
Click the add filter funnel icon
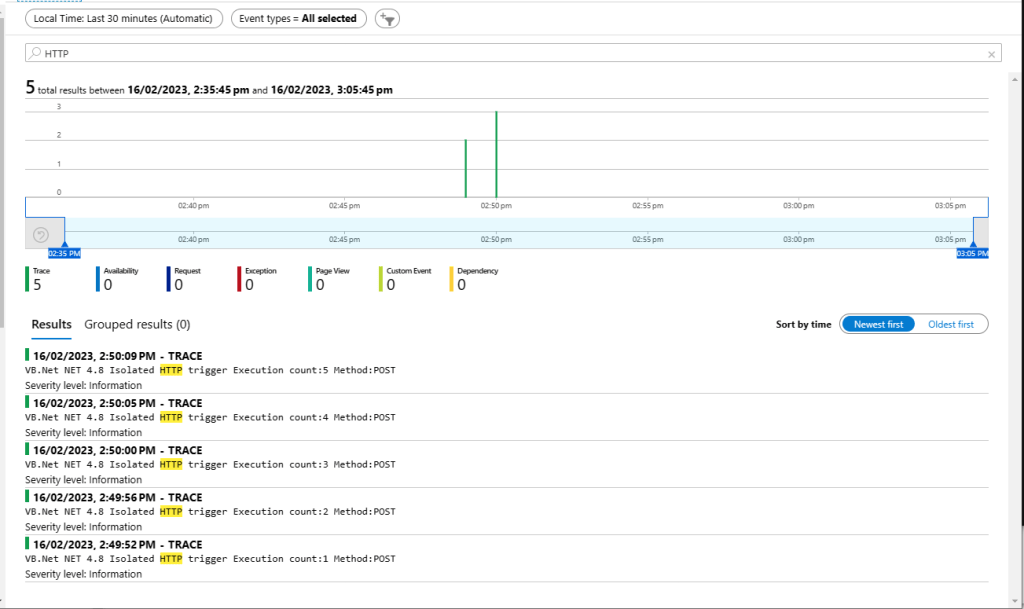(385, 19)
